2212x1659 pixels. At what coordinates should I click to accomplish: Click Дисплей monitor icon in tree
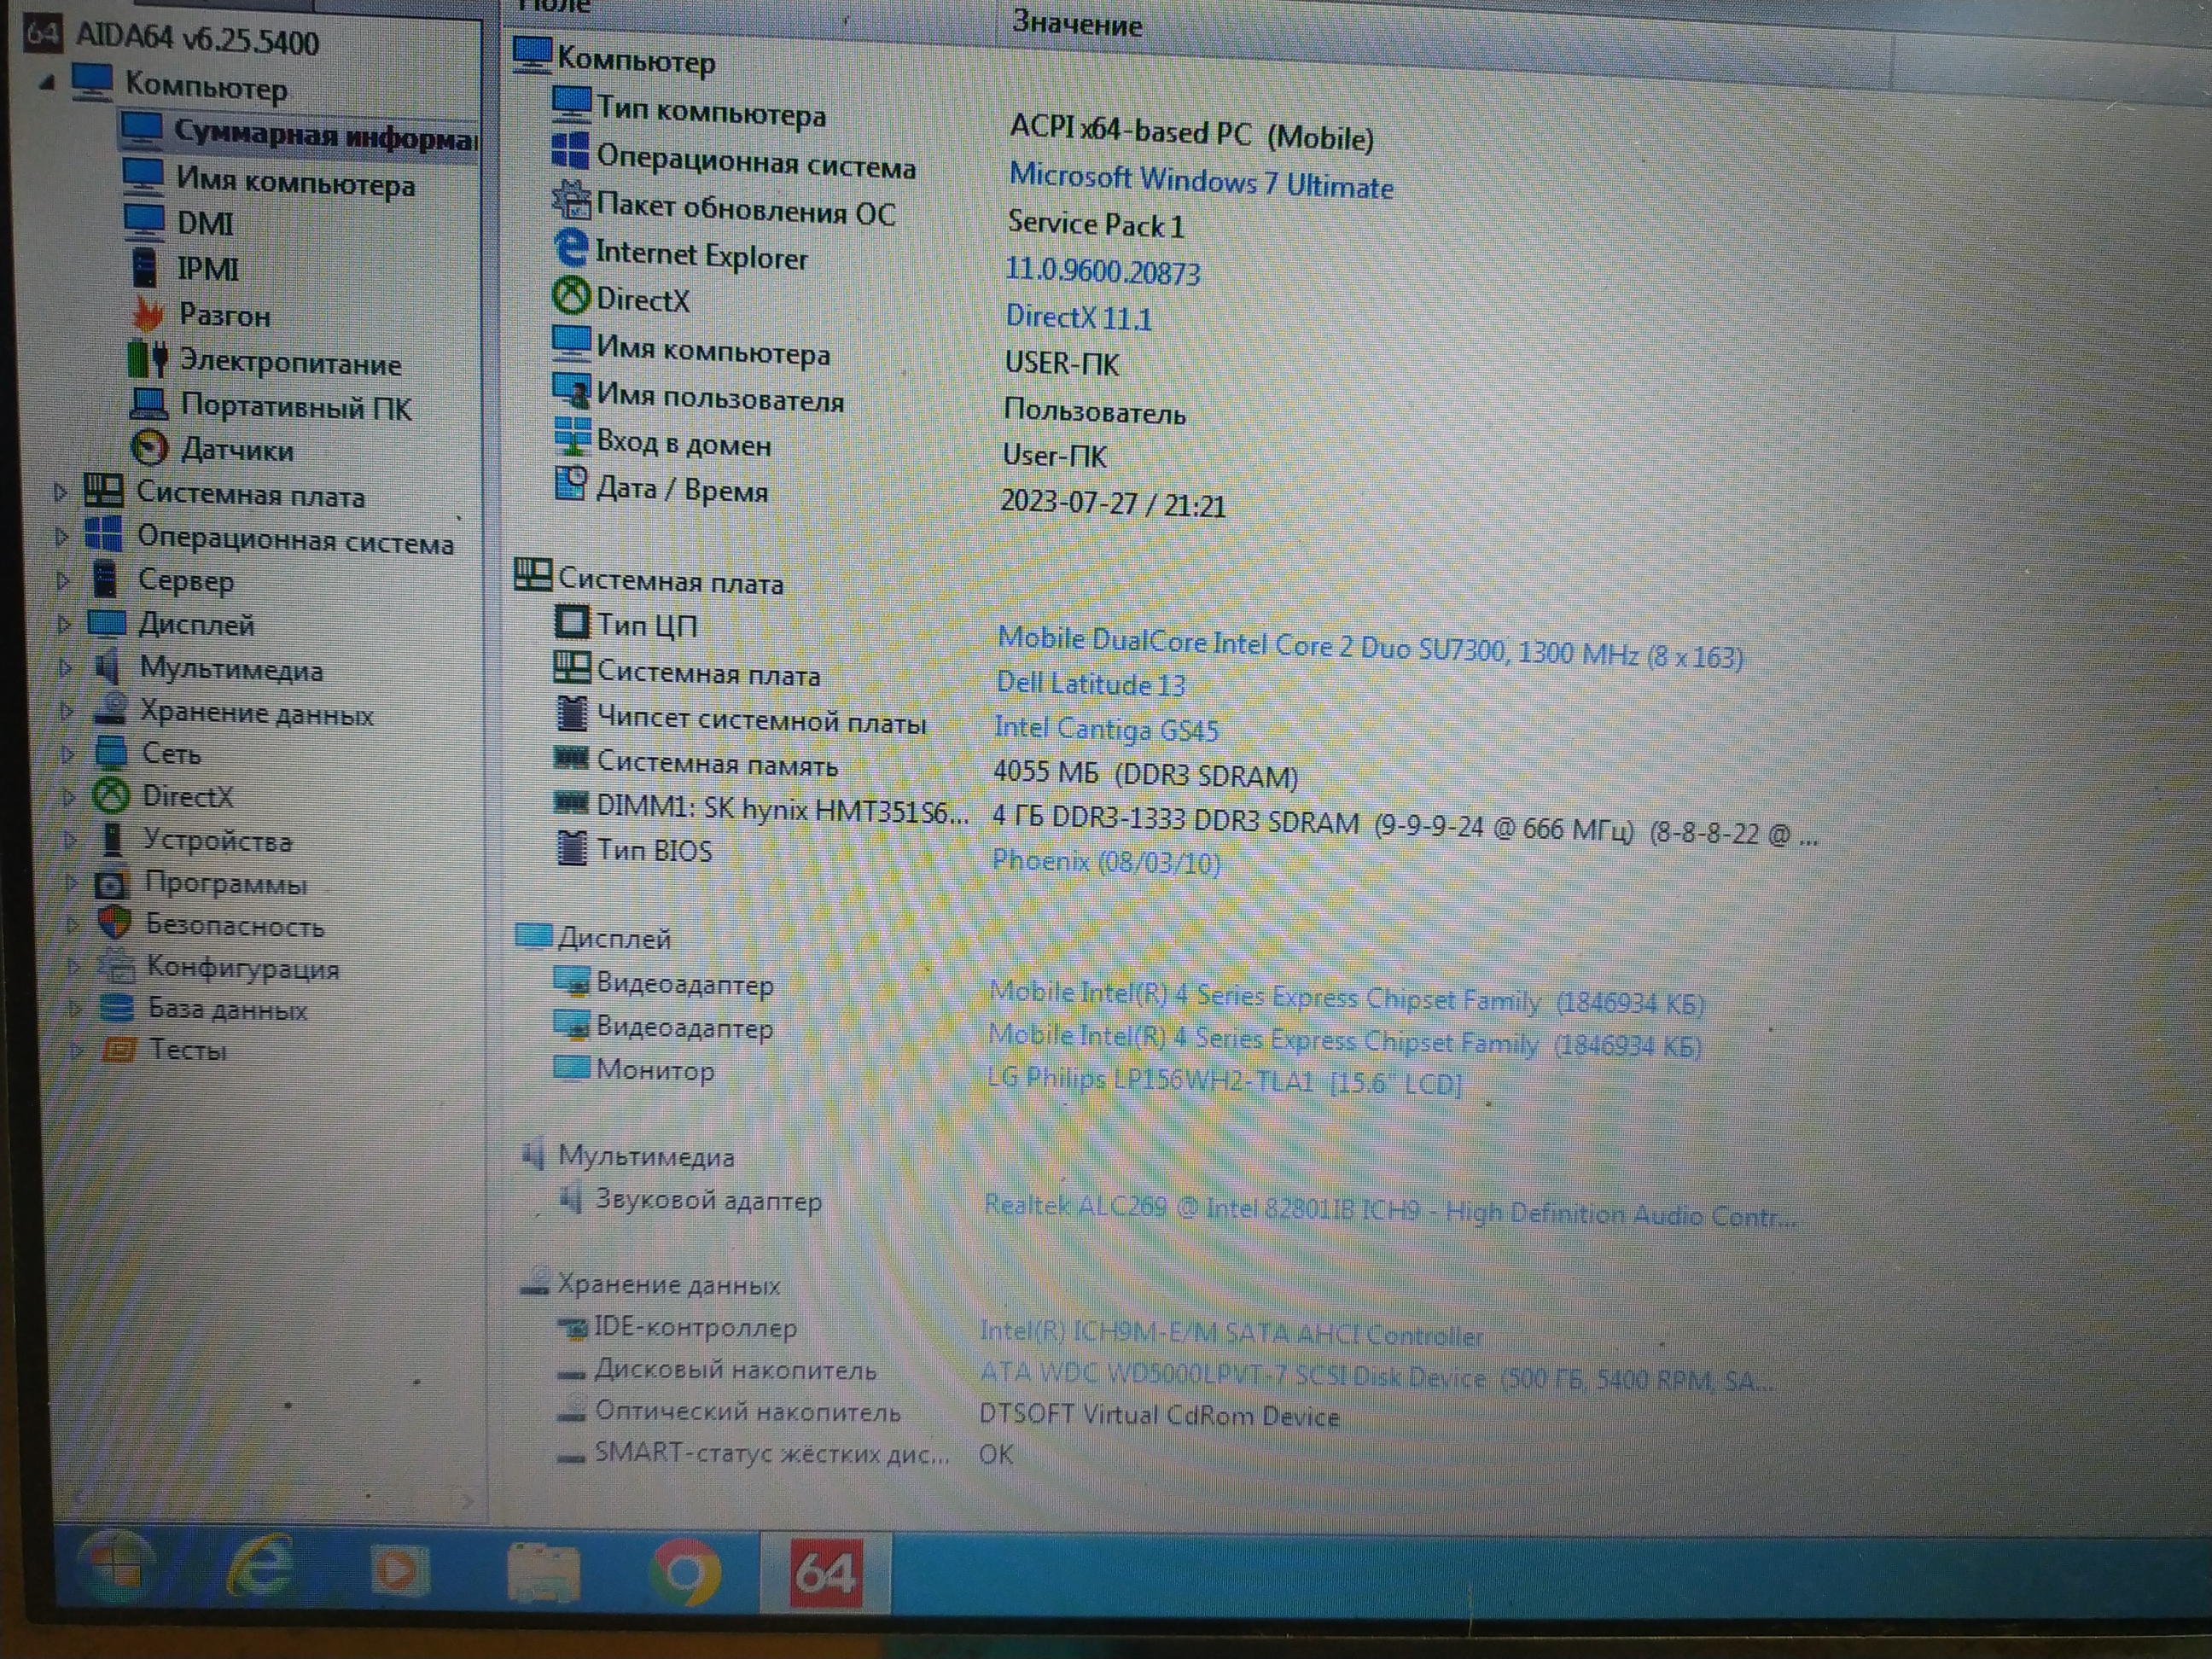point(106,624)
